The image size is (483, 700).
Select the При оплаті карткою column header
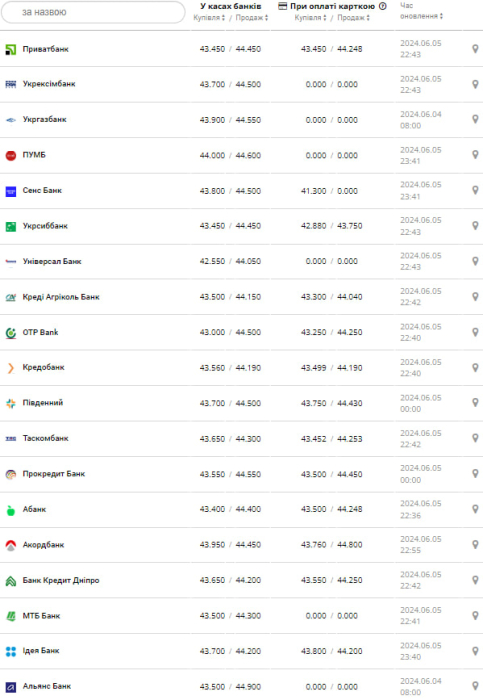tap(332, 6)
